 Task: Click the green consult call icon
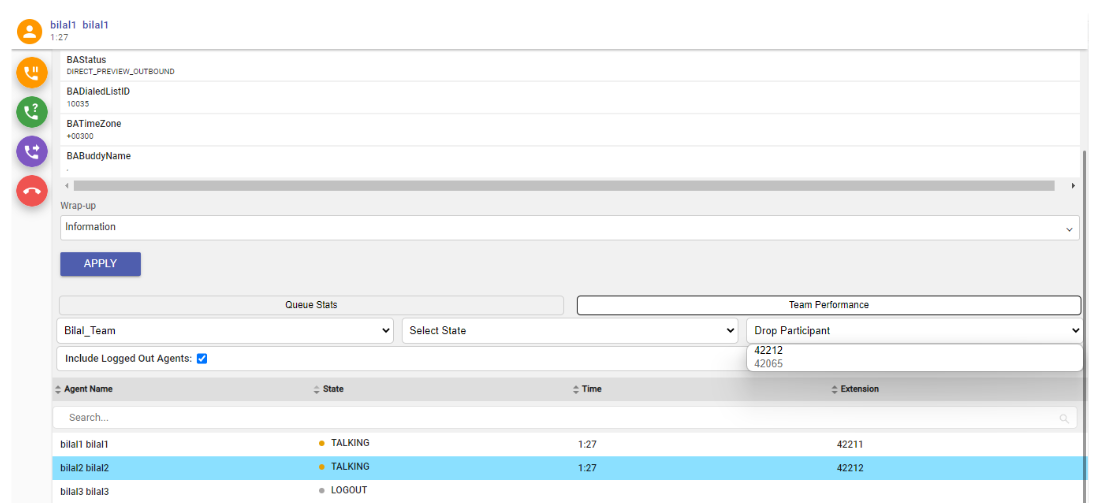[x=32, y=112]
